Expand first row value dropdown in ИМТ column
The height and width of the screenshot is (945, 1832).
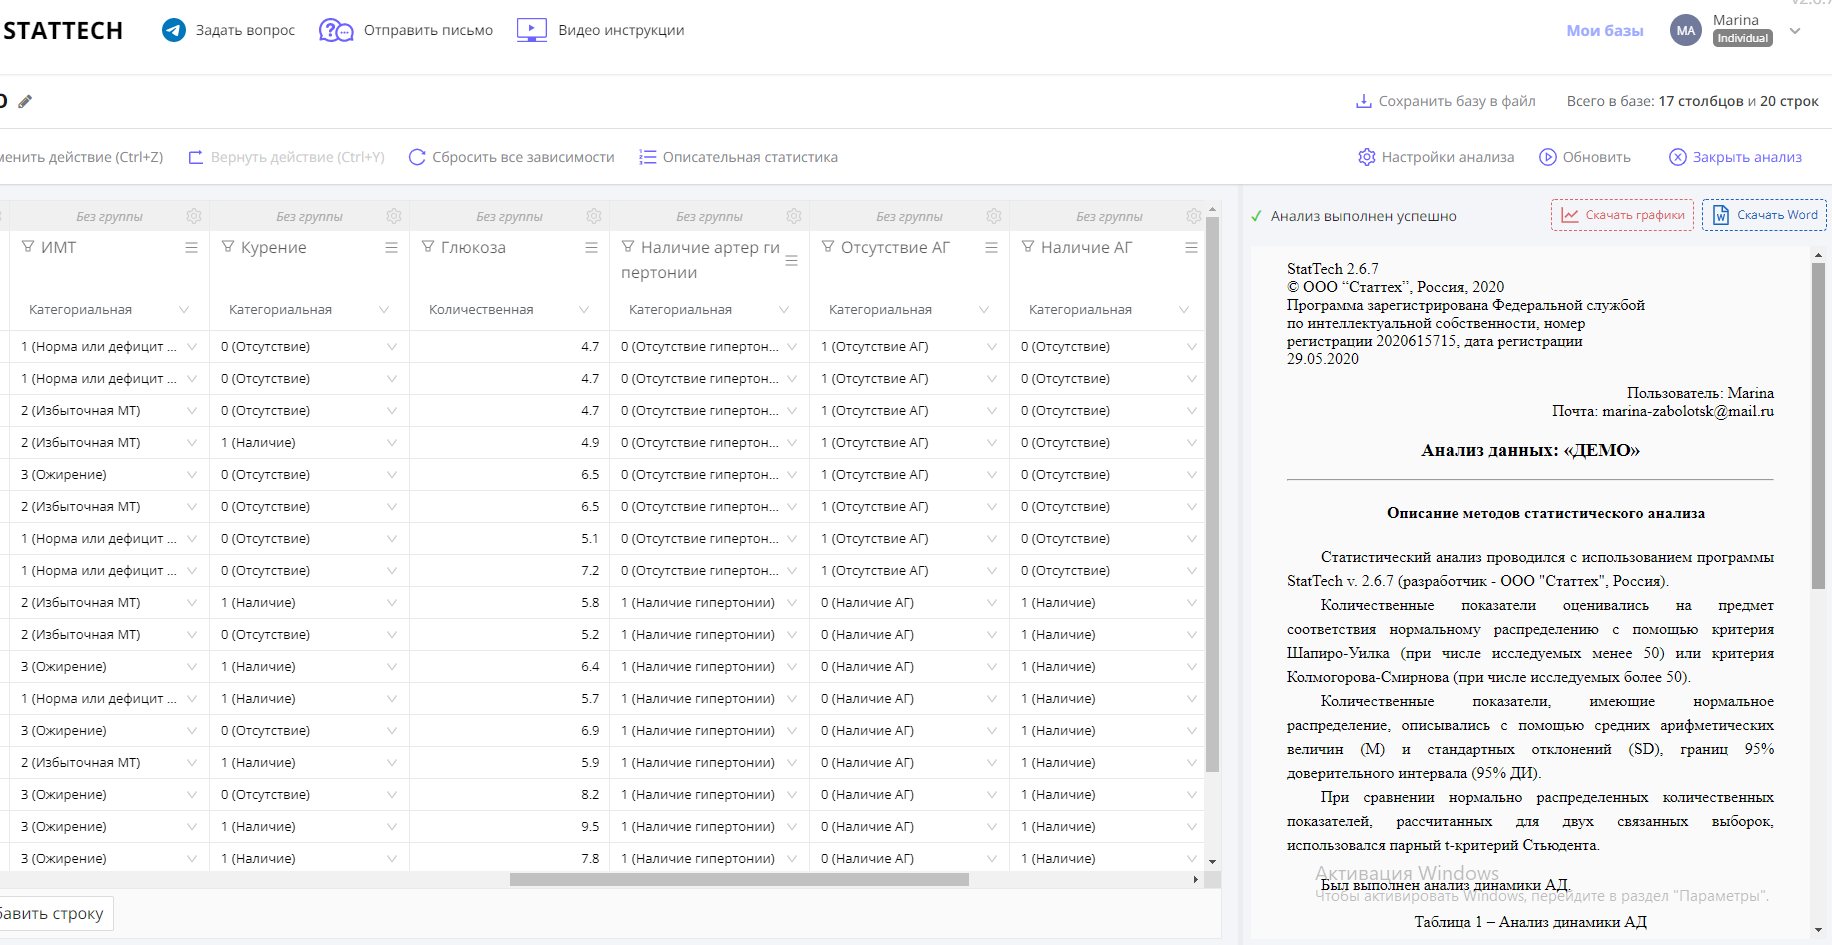pyautogui.click(x=191, y=347)
